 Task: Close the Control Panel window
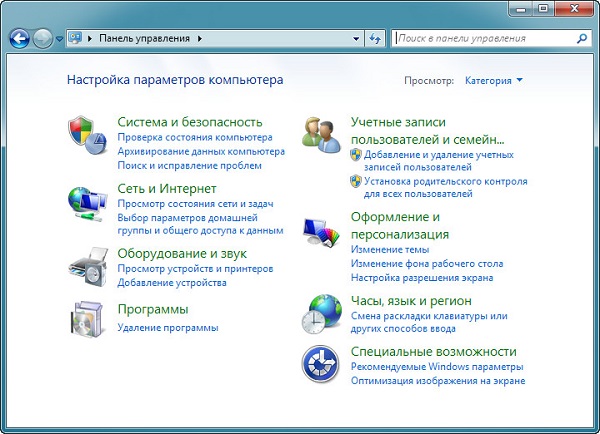574,8
